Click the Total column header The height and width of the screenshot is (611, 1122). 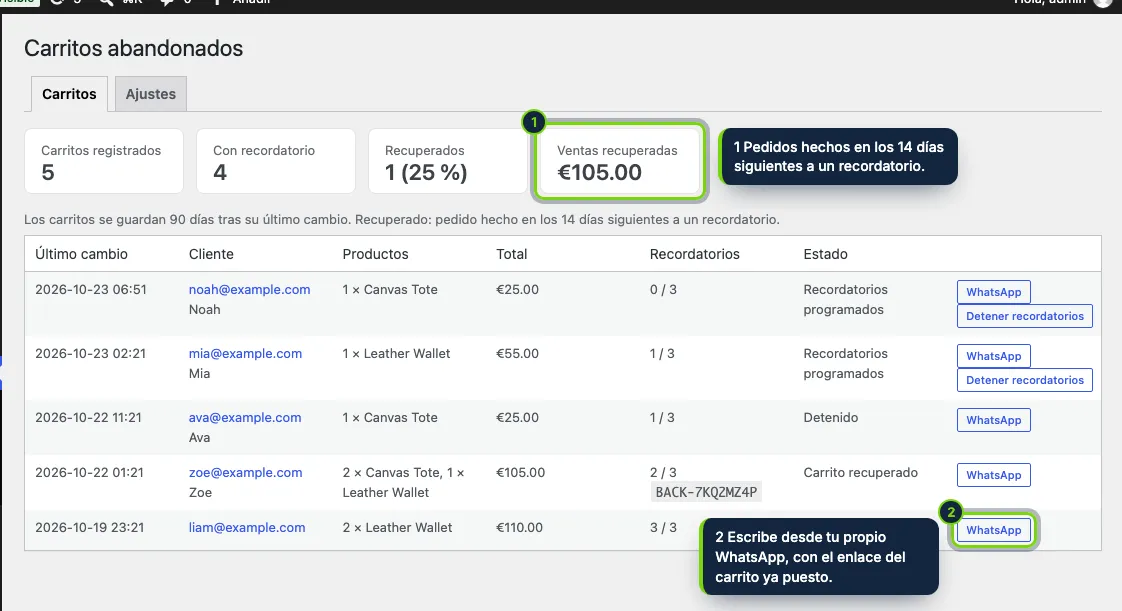(x=512, y=254)
